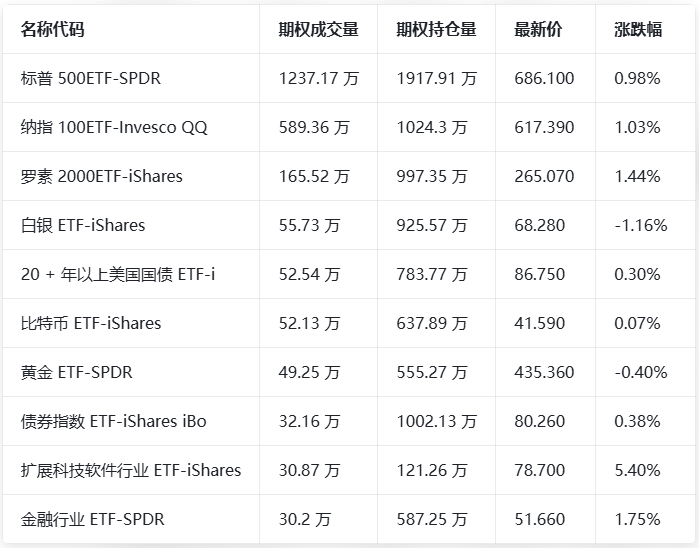Click the 最新价 column header
This screenshot has width=699, height=548.
point(538,30)
